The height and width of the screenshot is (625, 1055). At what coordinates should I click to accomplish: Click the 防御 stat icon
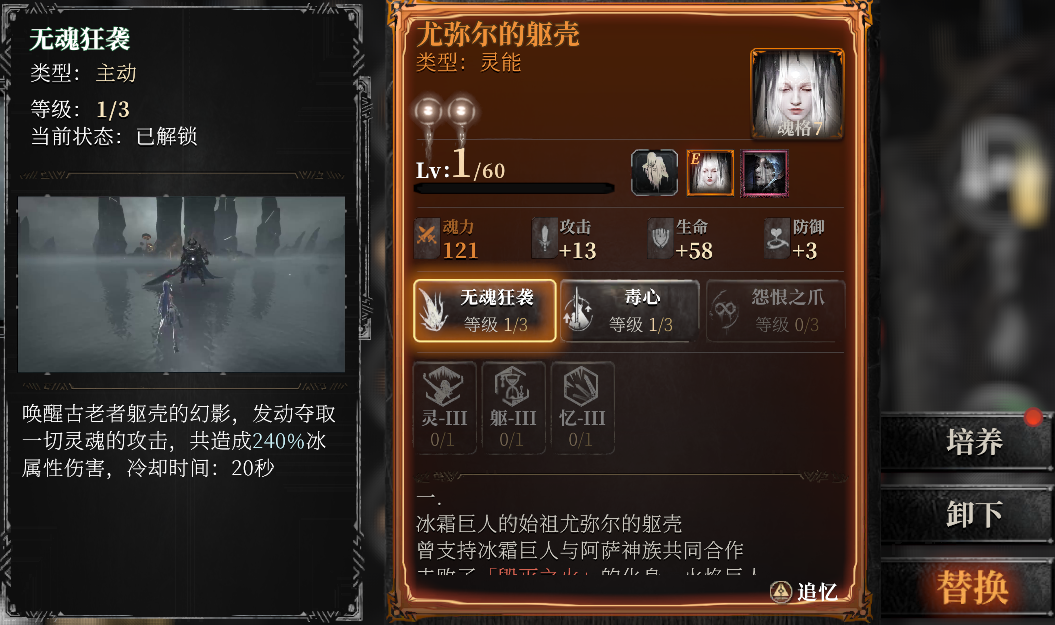[777, 239]
